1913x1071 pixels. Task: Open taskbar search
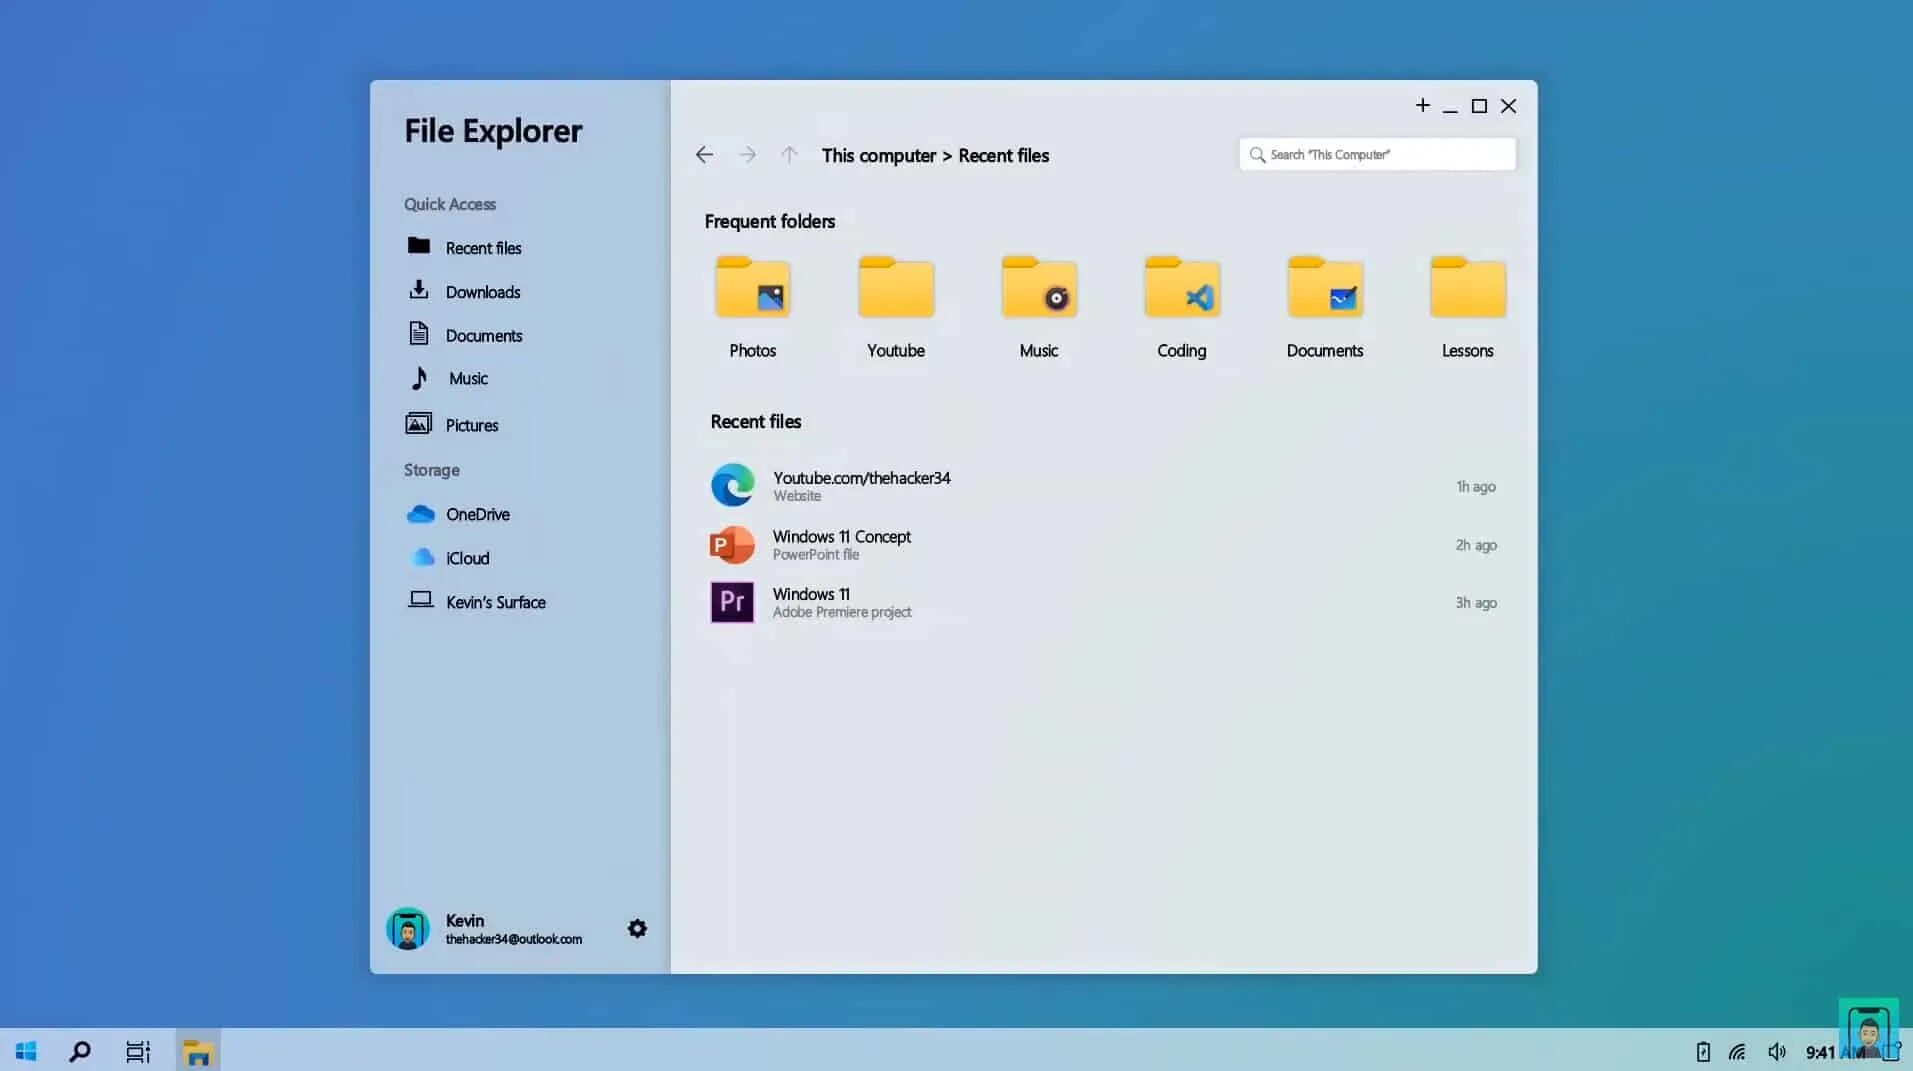[80, 1051]
